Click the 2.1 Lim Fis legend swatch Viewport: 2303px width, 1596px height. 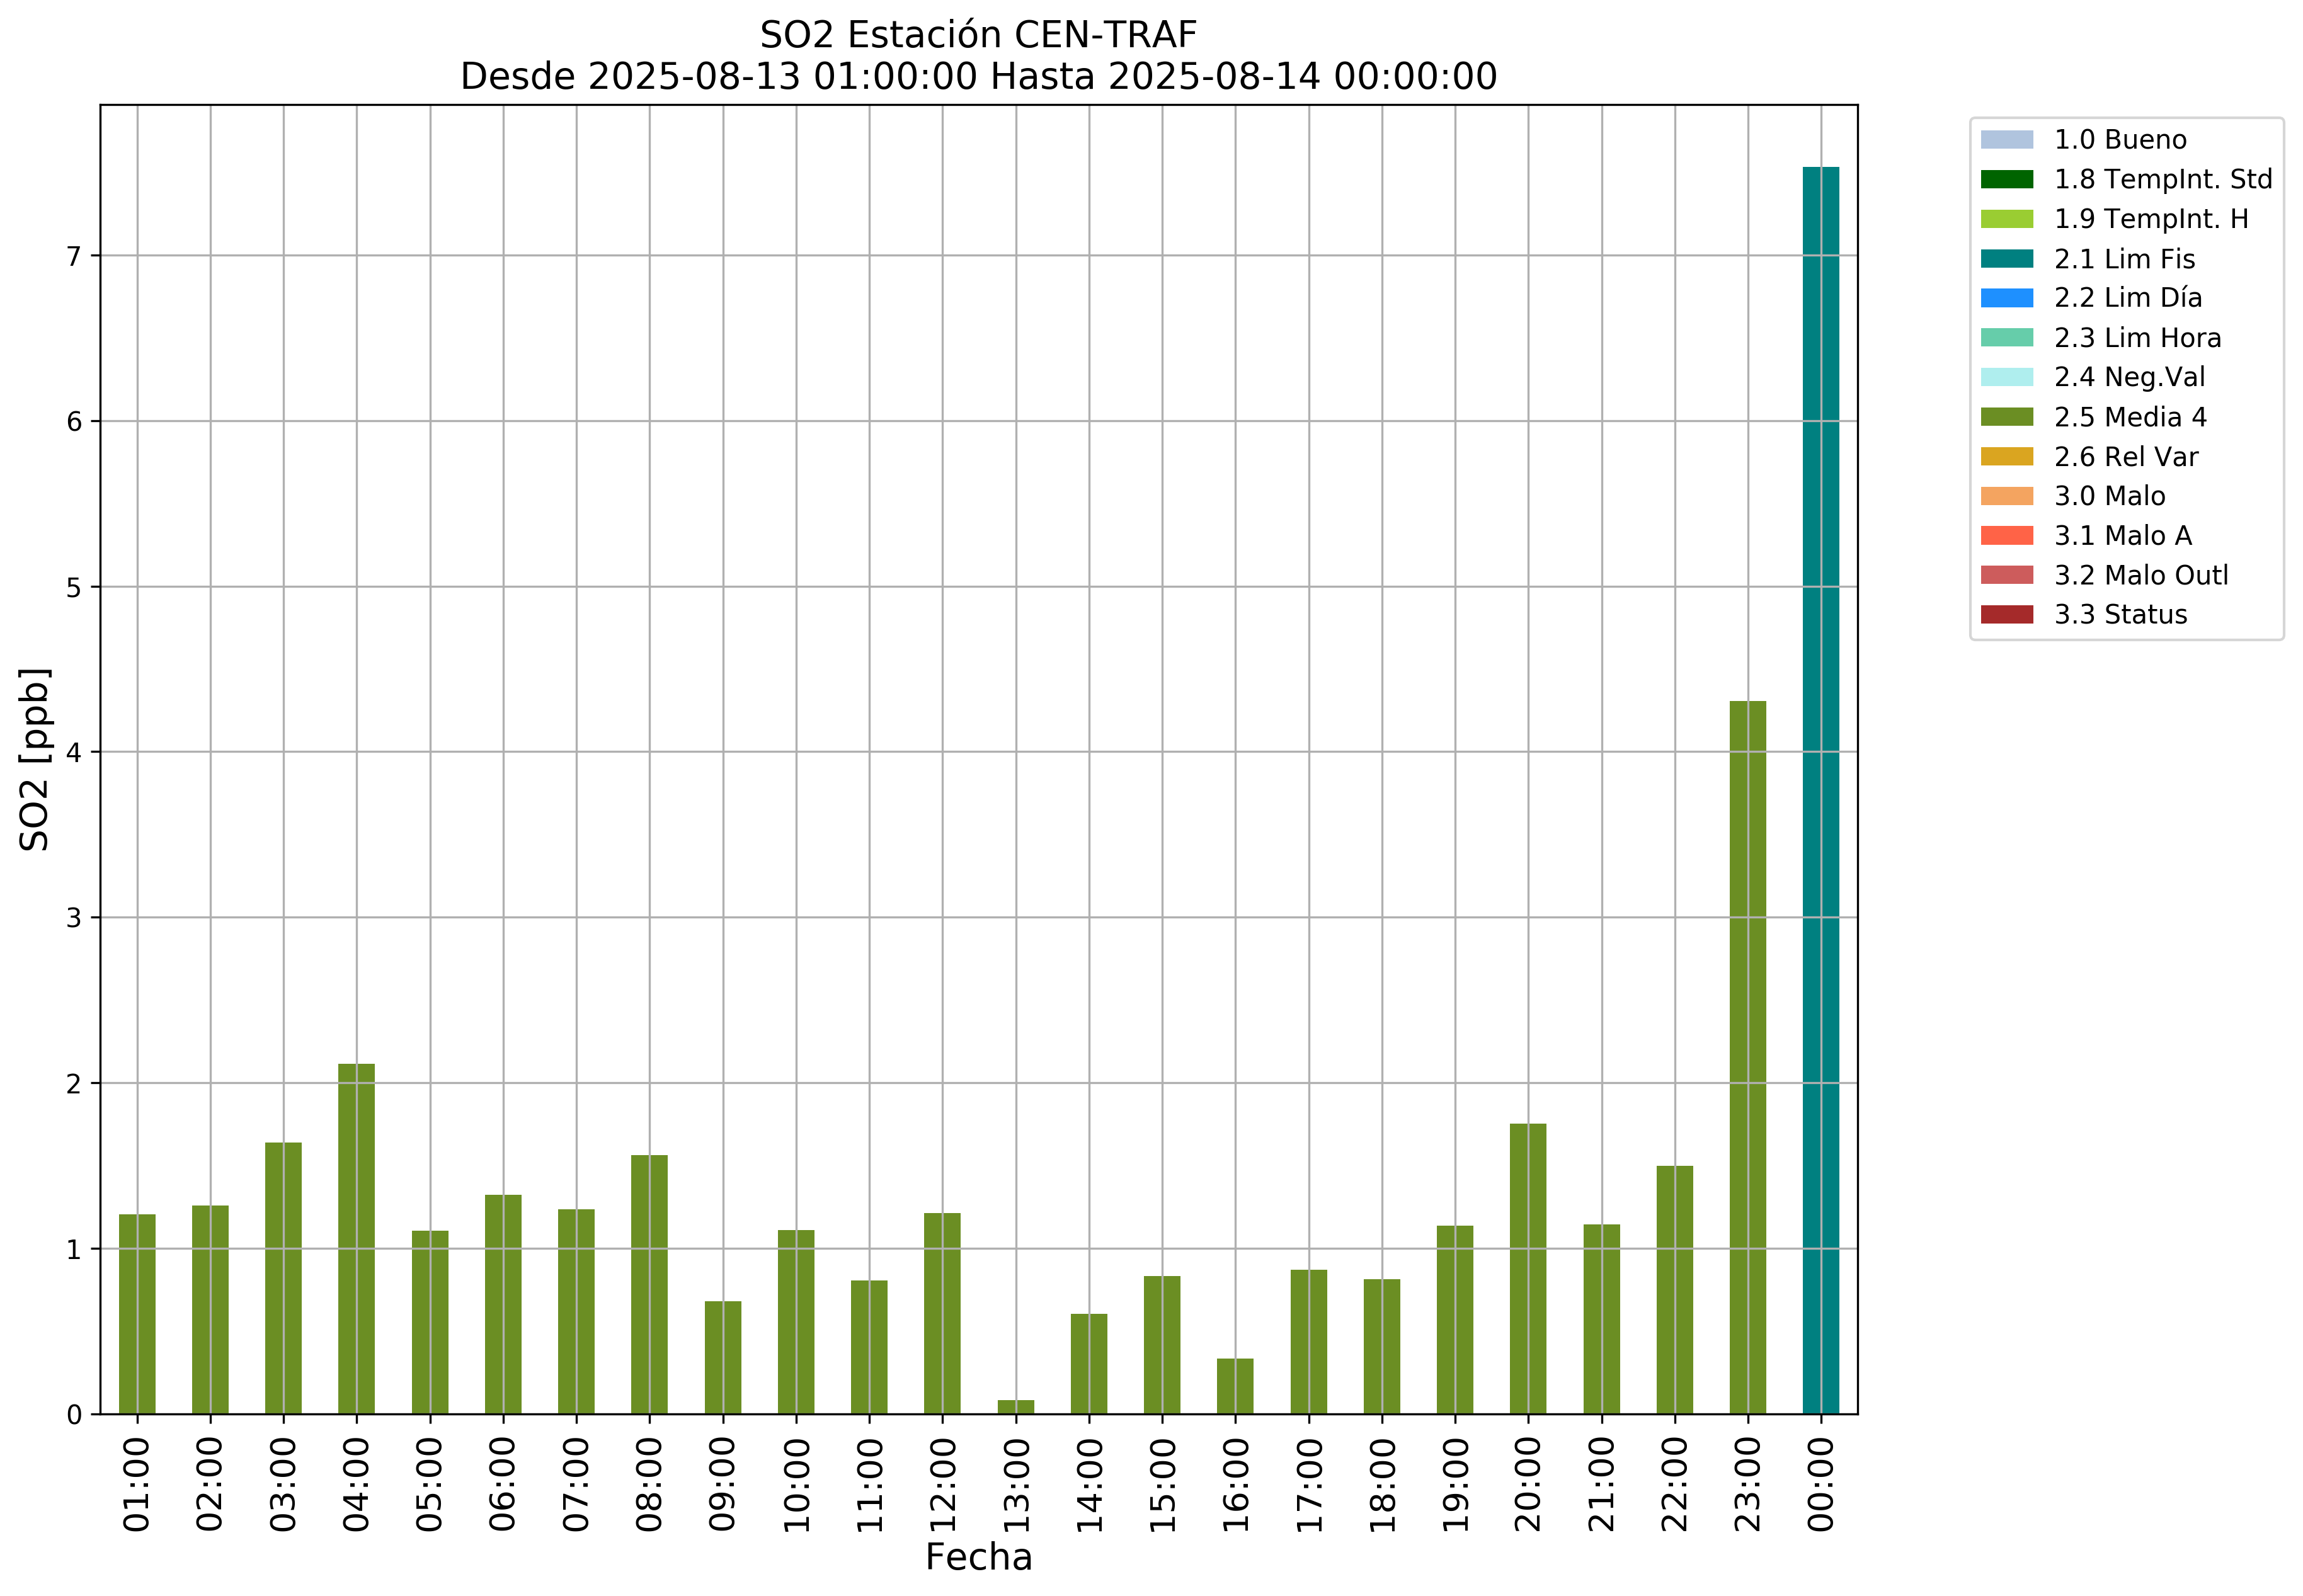[x=2006, y=259]
